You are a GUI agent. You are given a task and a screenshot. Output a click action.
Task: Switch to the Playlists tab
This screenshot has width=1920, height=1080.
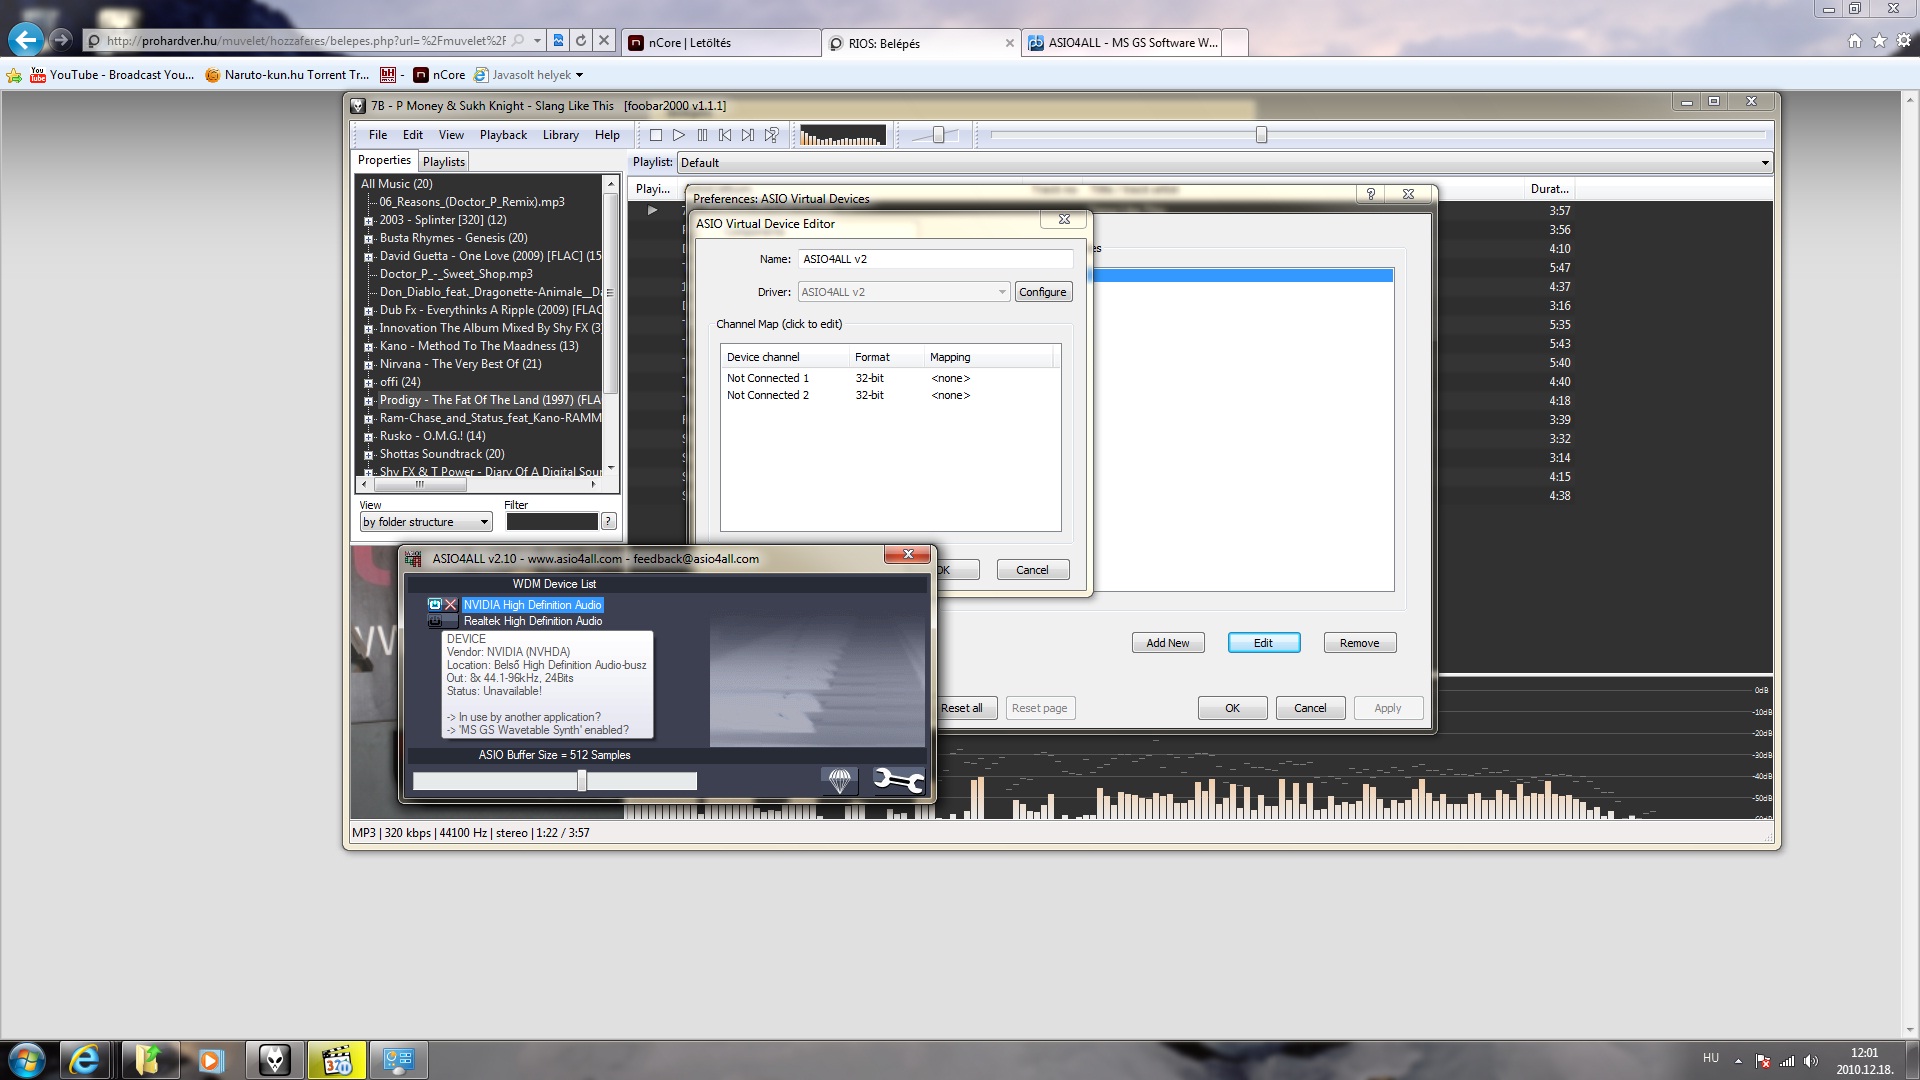[443, 162]
